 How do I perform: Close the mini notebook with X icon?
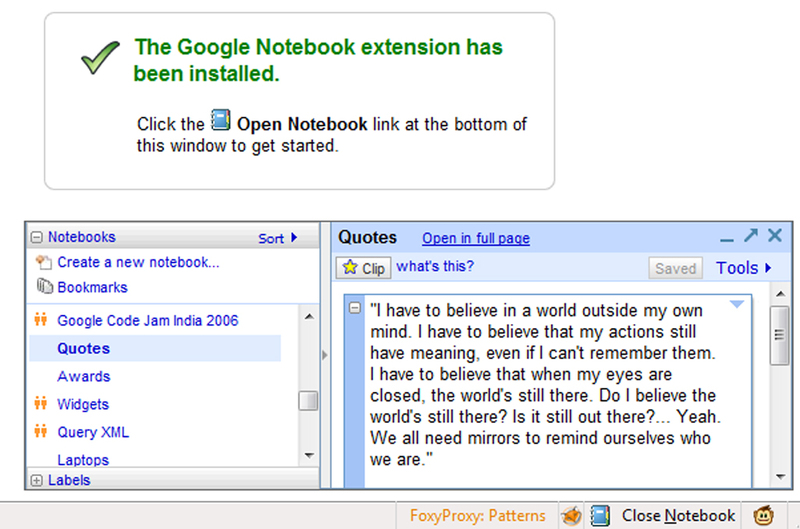click(x=775, y=235)
